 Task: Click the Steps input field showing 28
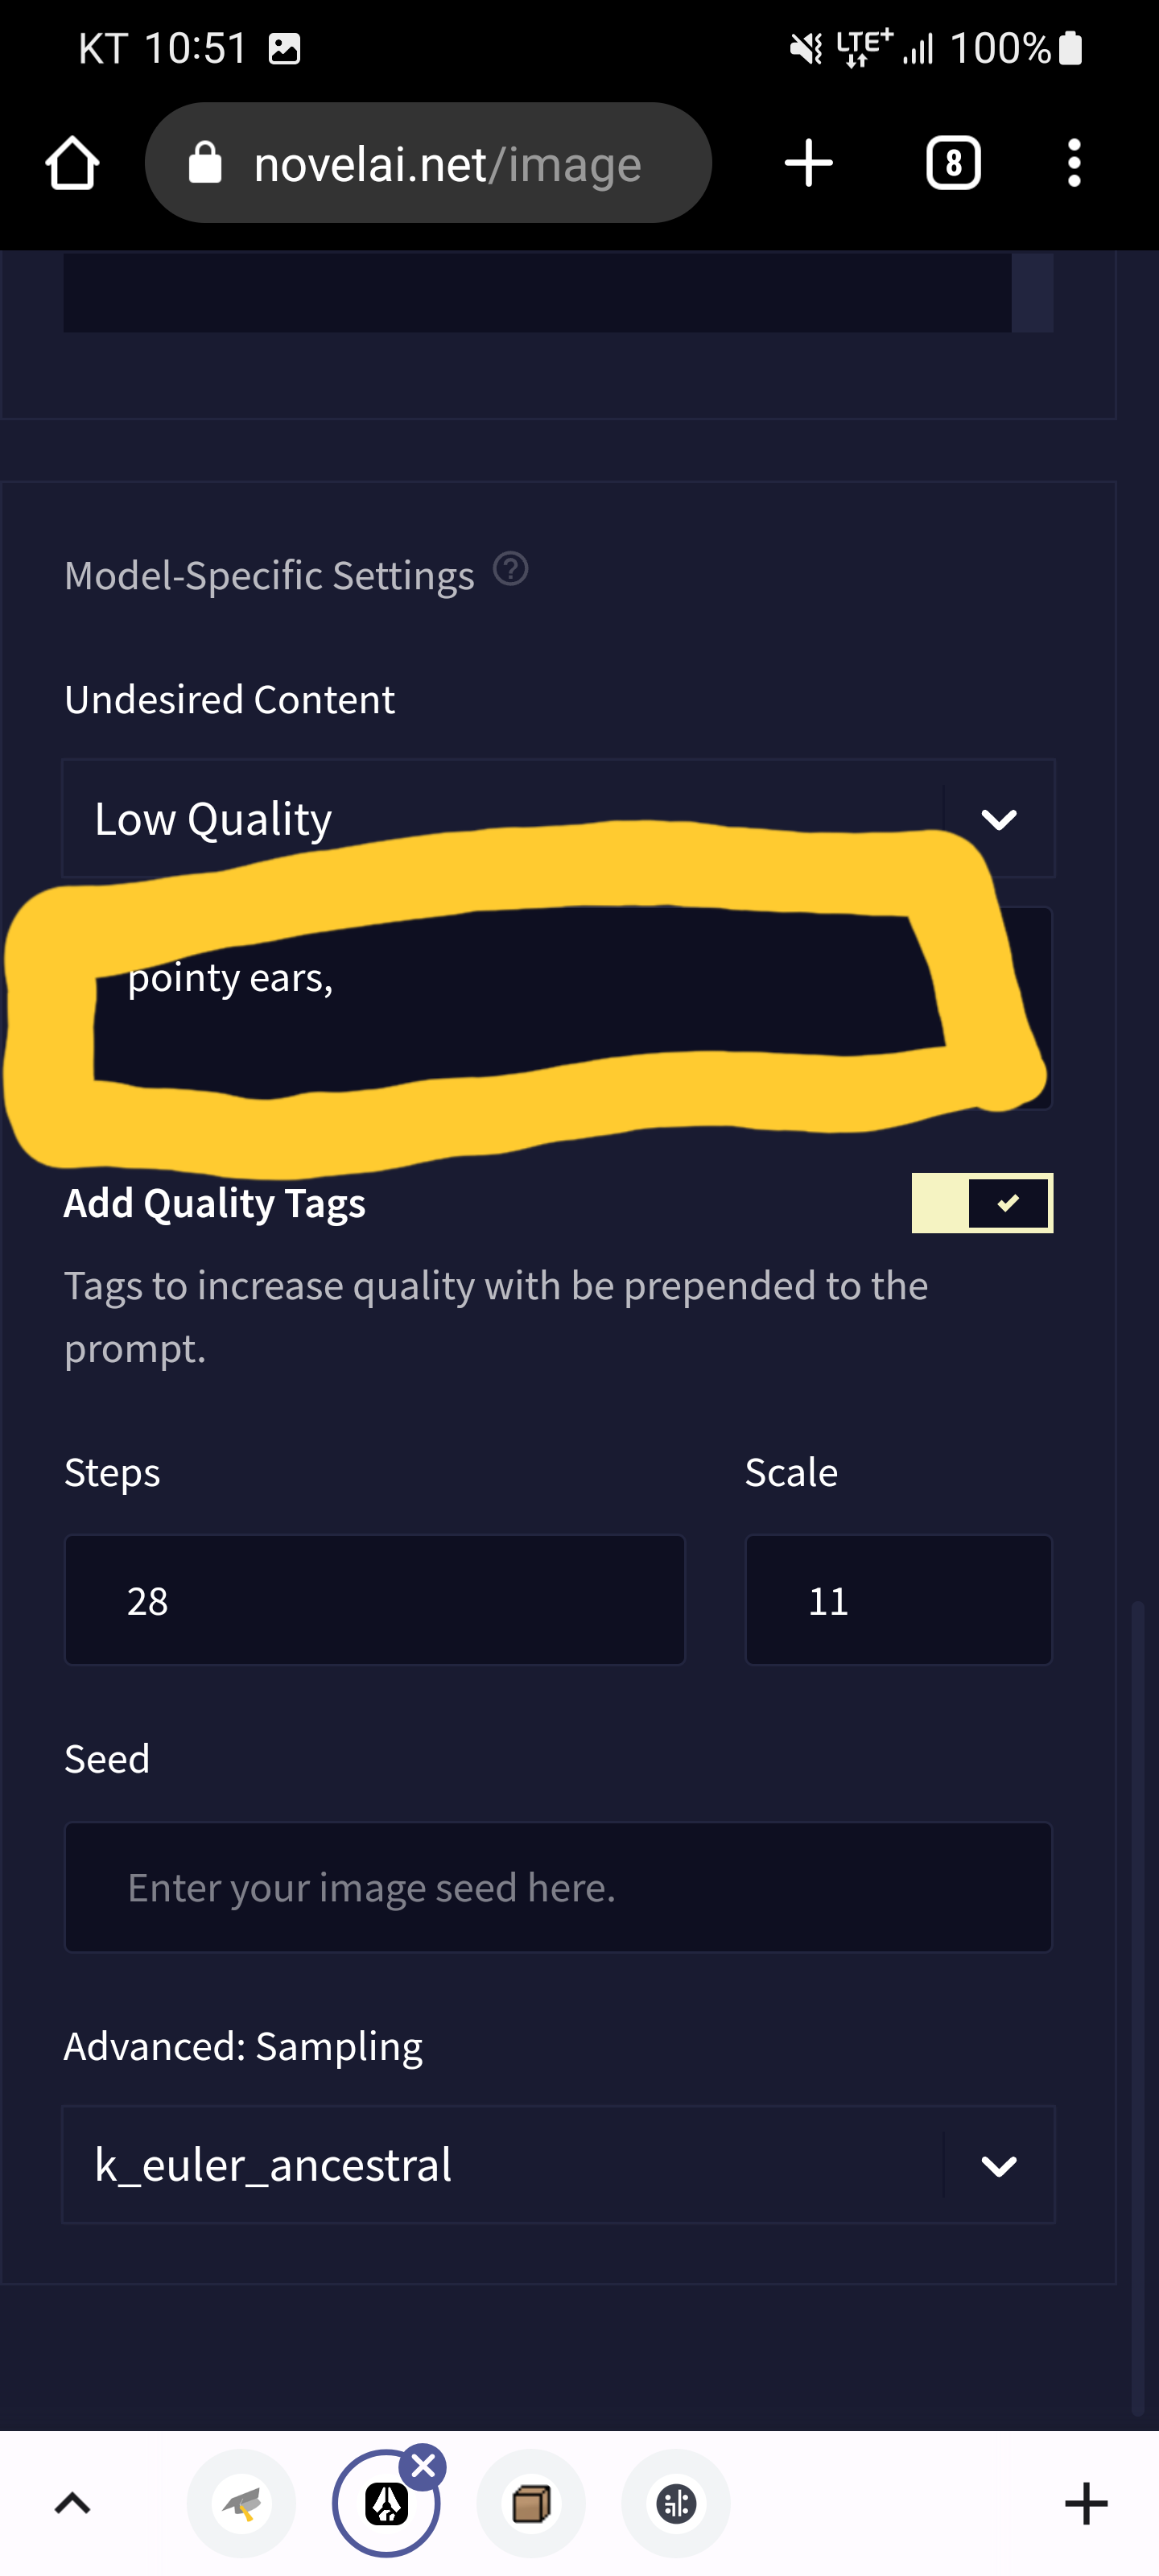(x=374, y=1600)
